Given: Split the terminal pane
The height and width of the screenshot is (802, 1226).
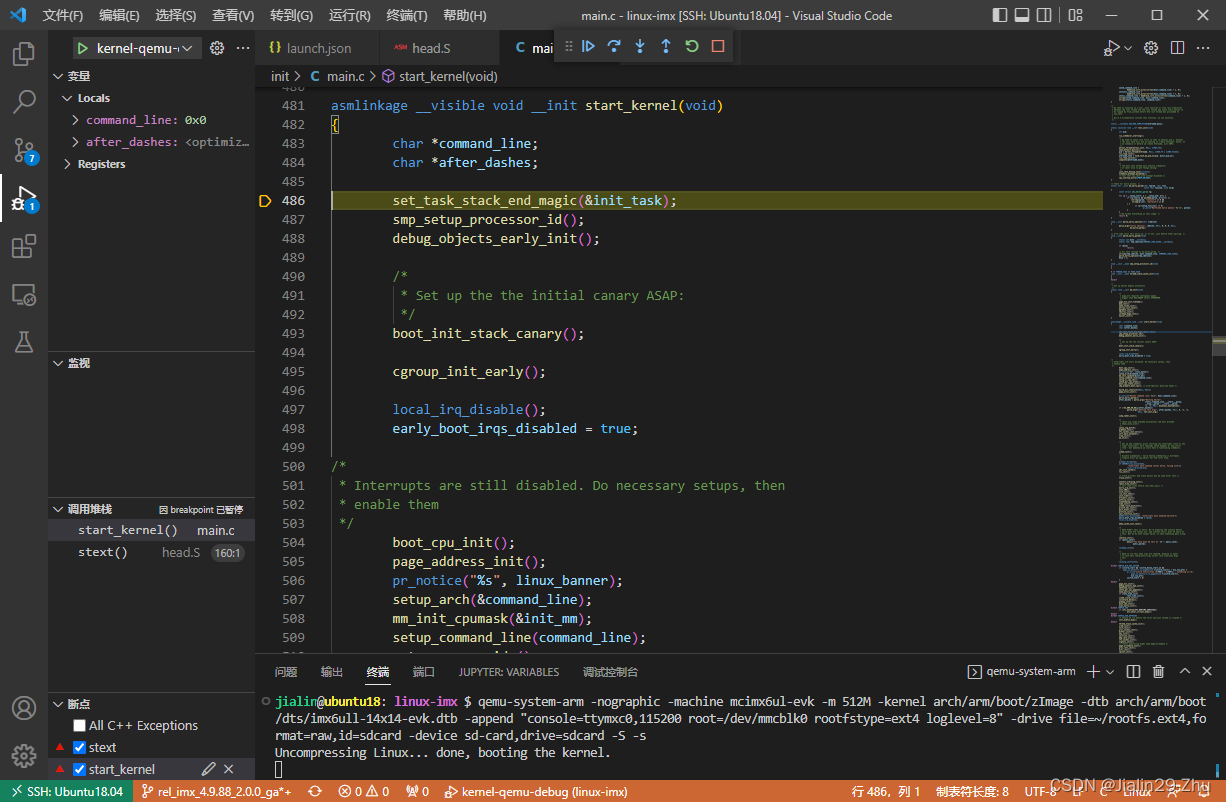Looking at the screenshot, I should (x=1133, y=671).
